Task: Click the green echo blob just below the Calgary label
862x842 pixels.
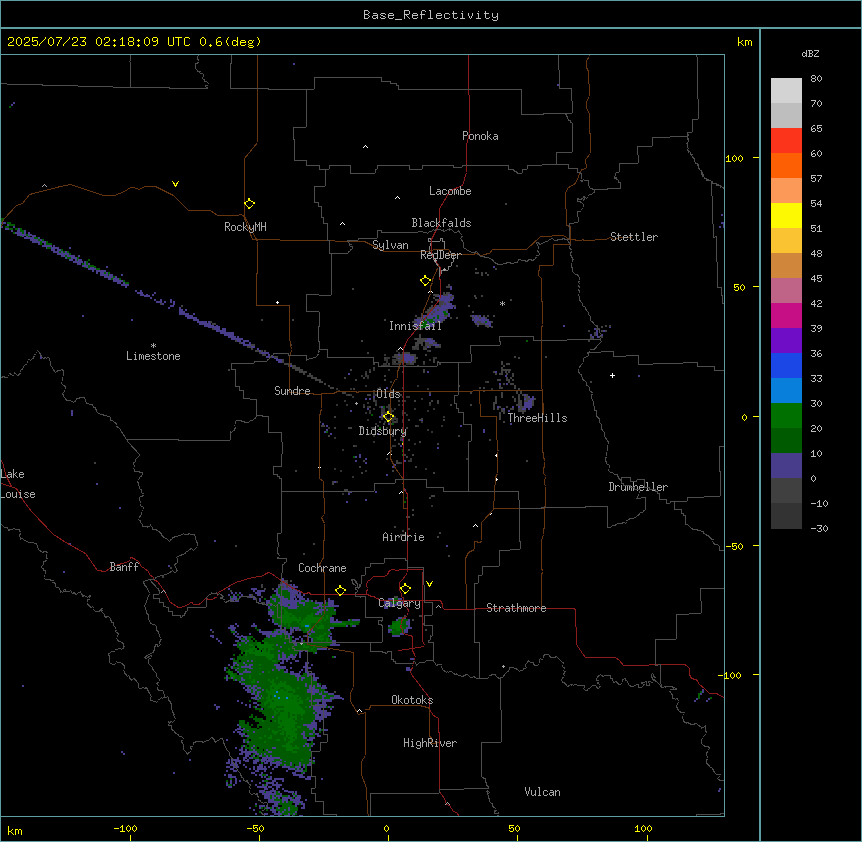Action: pyautogui.click(x=400, y=626)
